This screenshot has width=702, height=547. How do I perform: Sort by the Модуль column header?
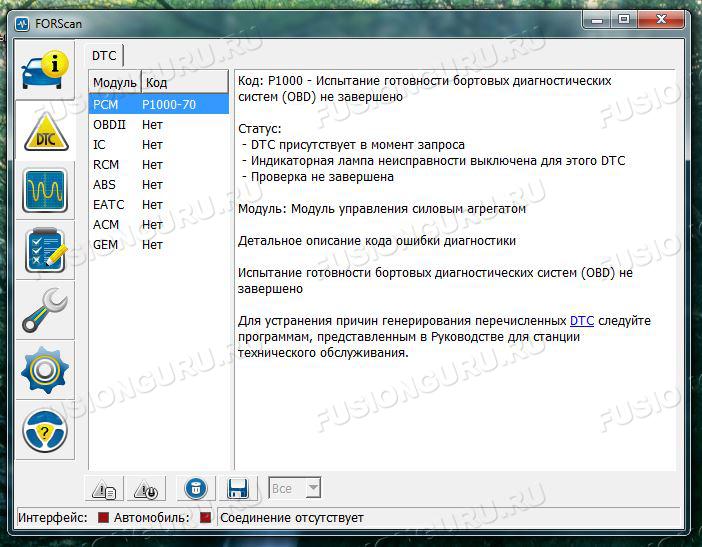coord(115,82)
